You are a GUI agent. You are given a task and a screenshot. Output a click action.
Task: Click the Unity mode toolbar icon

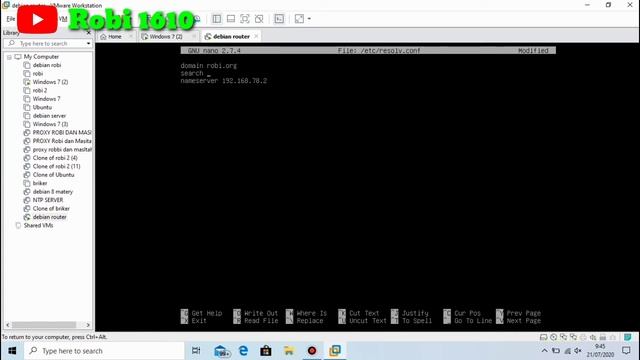(259, 19)
